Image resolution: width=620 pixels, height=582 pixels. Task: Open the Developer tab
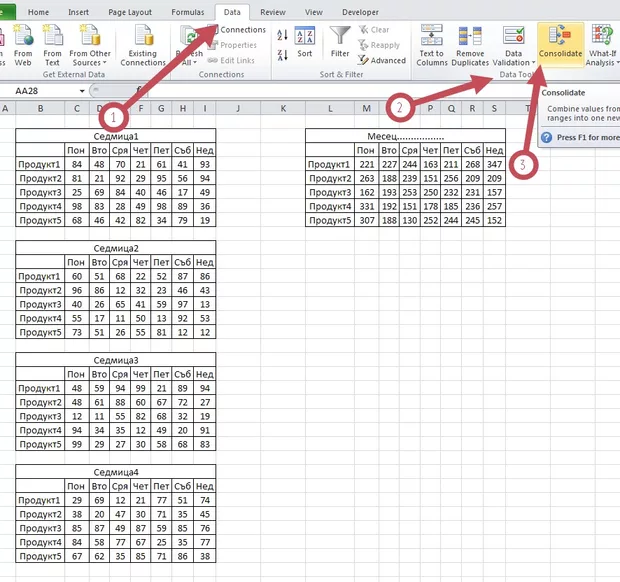[x=360, y=12]
